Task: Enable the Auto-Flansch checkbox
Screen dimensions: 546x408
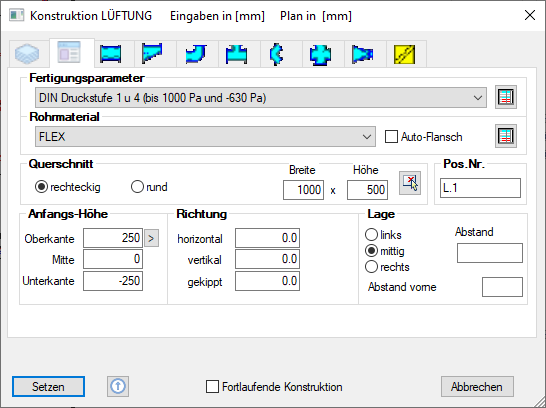Action: coord(391,136)
